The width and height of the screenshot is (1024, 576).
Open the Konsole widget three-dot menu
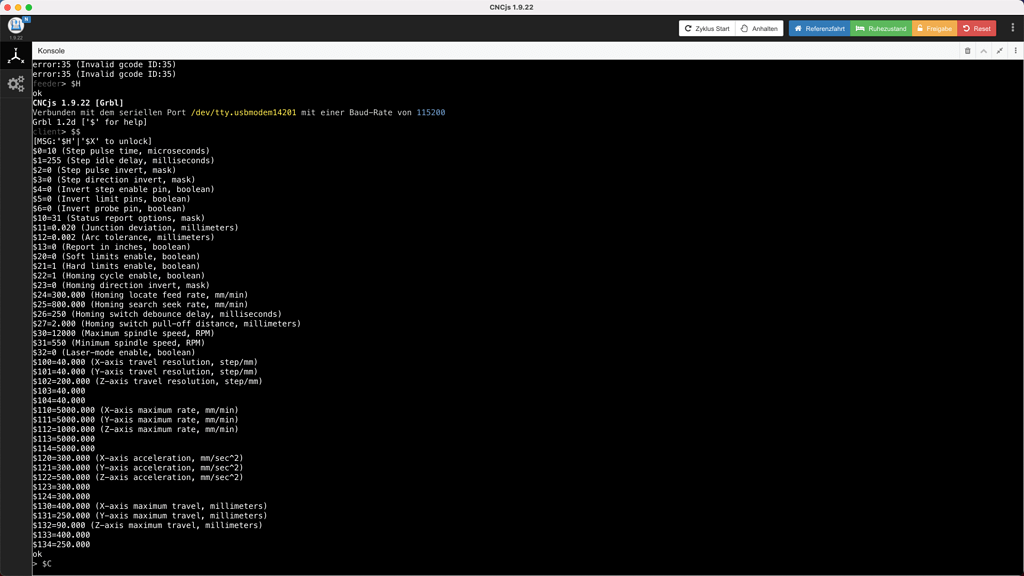coord(1015,51)
